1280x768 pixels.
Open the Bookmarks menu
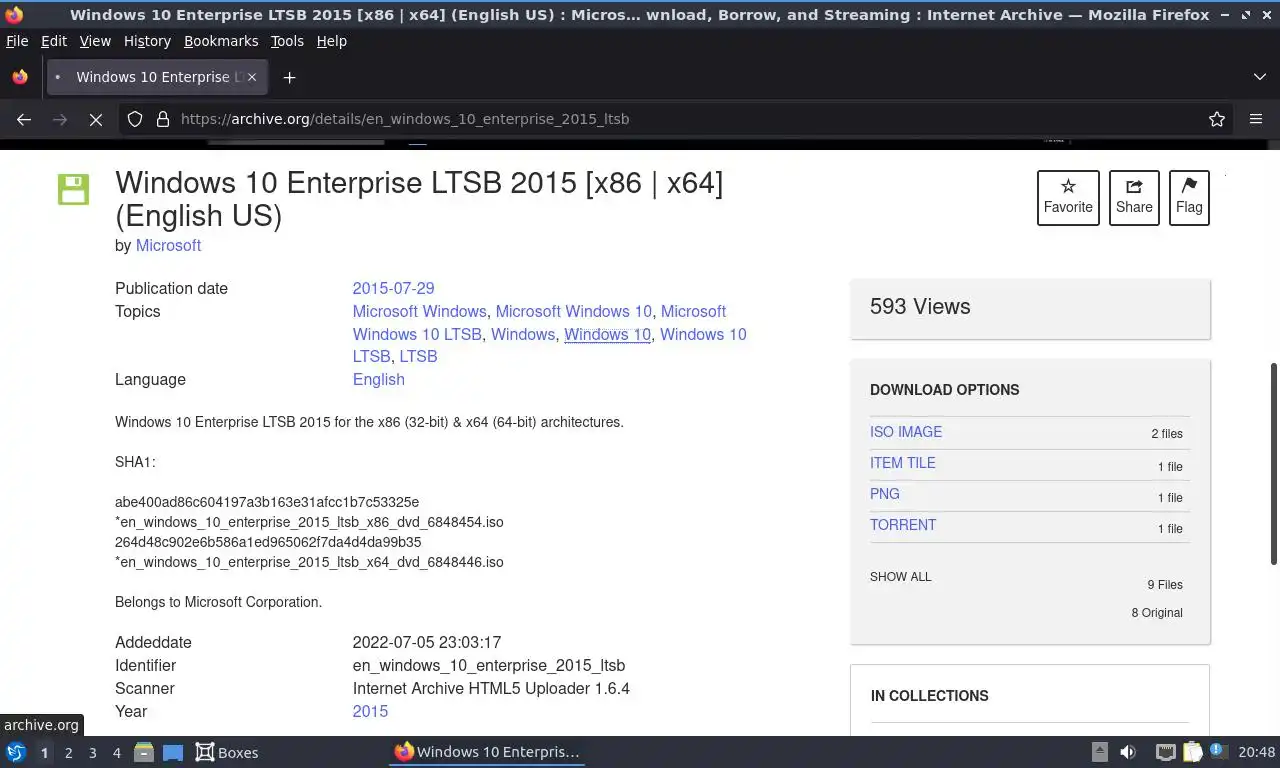point(221,41)
